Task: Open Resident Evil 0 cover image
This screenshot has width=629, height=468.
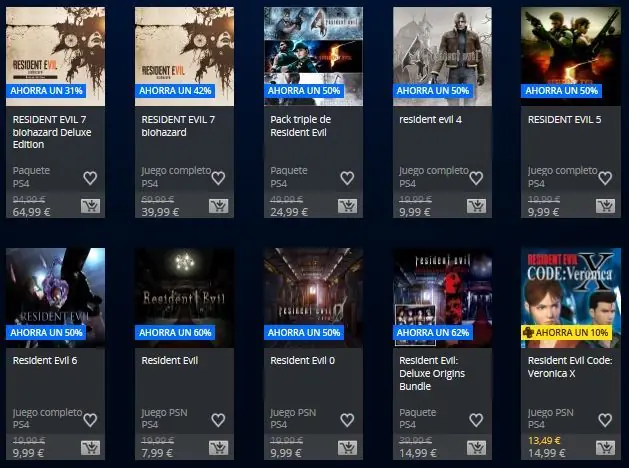Action: (313, 298)
